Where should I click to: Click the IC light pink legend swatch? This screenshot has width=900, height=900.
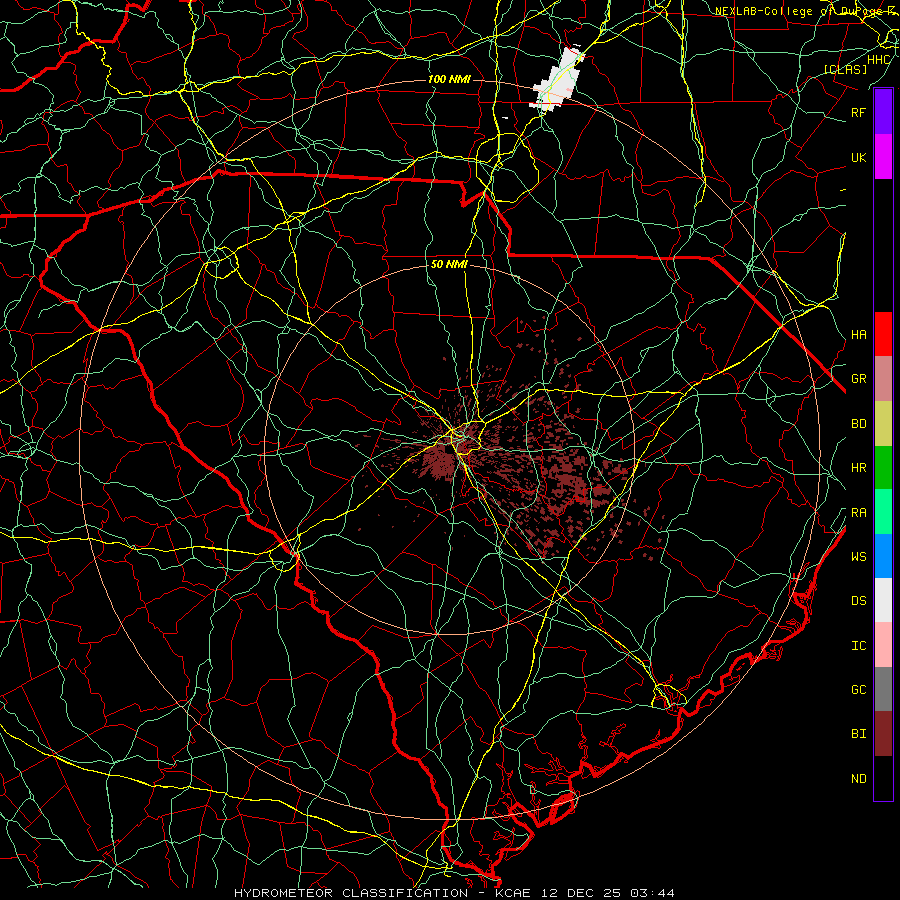(883, 645)
